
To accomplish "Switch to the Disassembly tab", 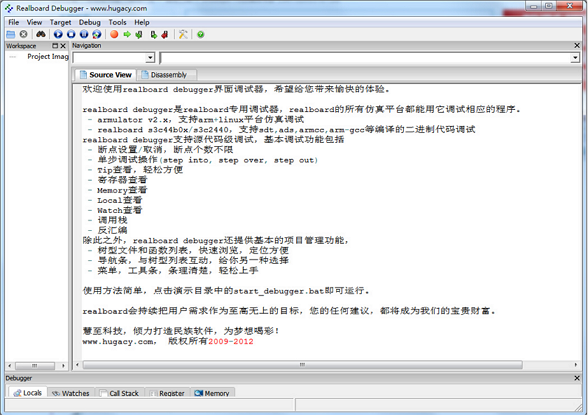I will (x=166, y=75).
